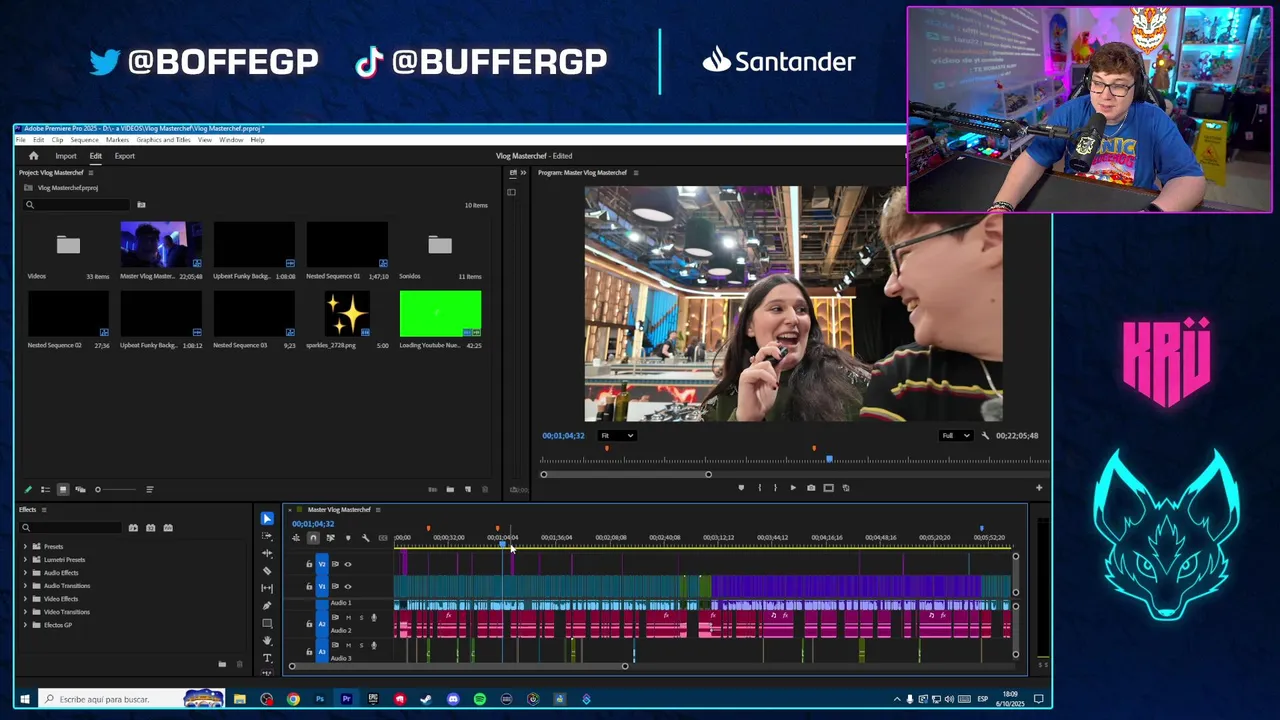Open the Program monitor button editor plus
This screenshot has width=1280, height=720.
point(1039,488)
